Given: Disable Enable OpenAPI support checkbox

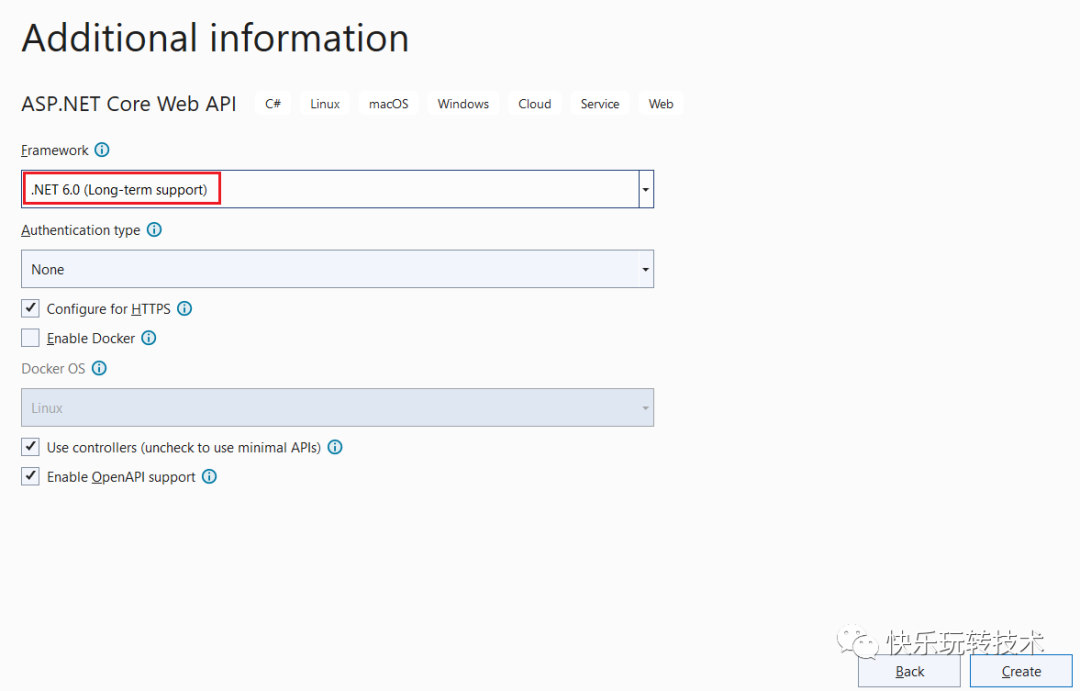Looking at the screenshot, I should (30, 476).
